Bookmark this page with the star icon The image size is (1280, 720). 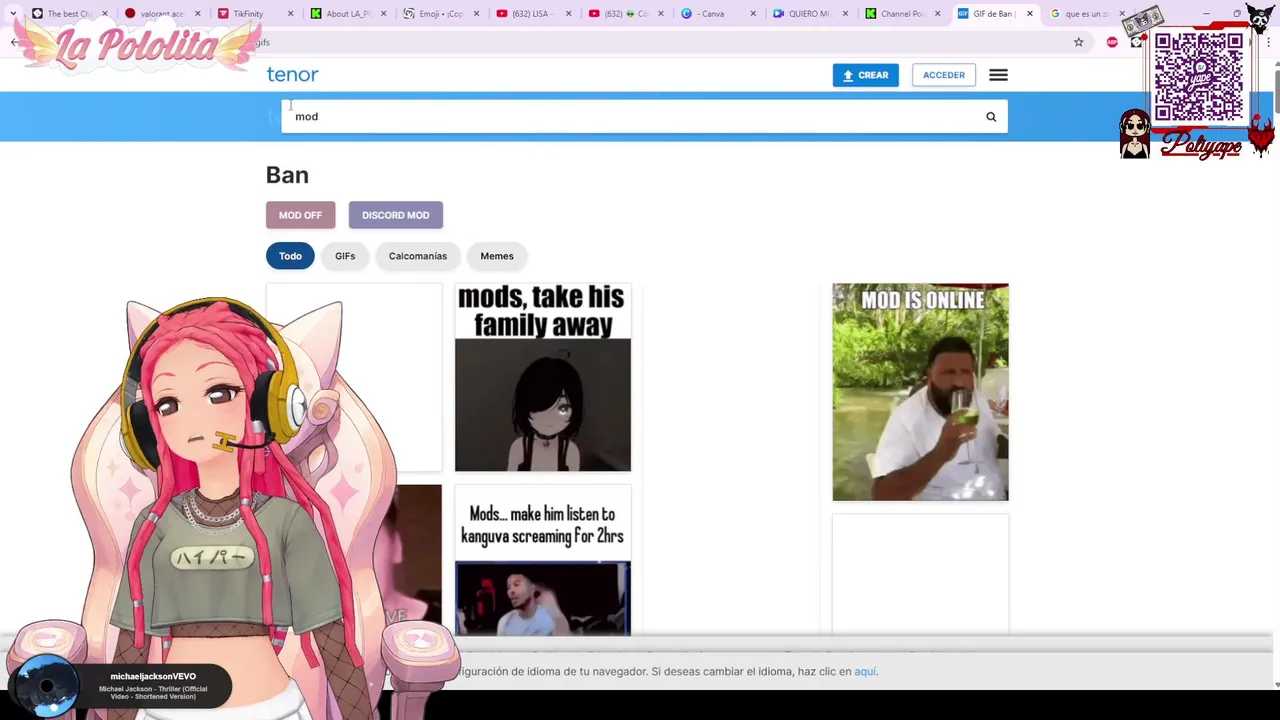tap(1078, 42)
